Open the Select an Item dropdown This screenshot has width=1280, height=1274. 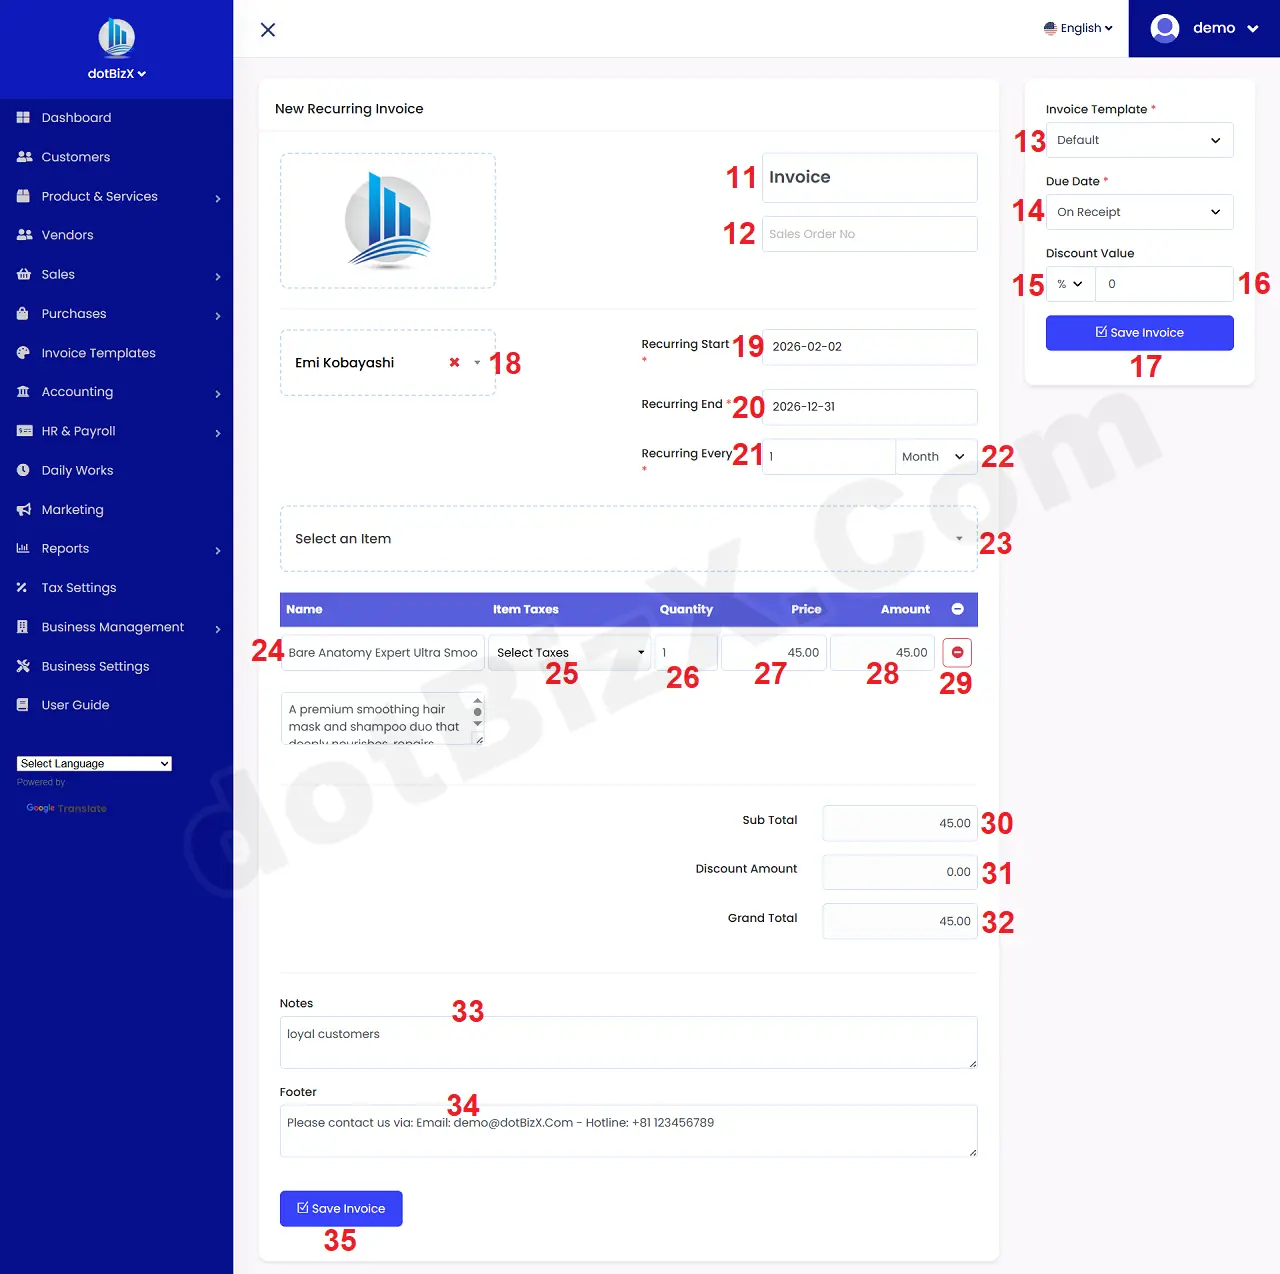[628, 539]
